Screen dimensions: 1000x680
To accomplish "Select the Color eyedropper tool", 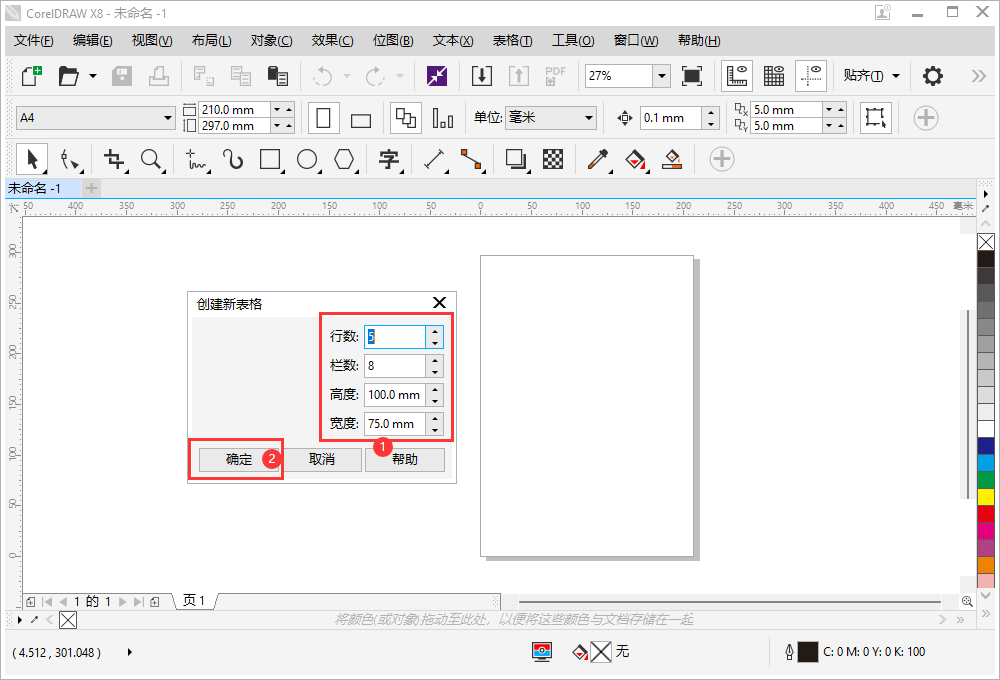I will (x=598, y=159).
